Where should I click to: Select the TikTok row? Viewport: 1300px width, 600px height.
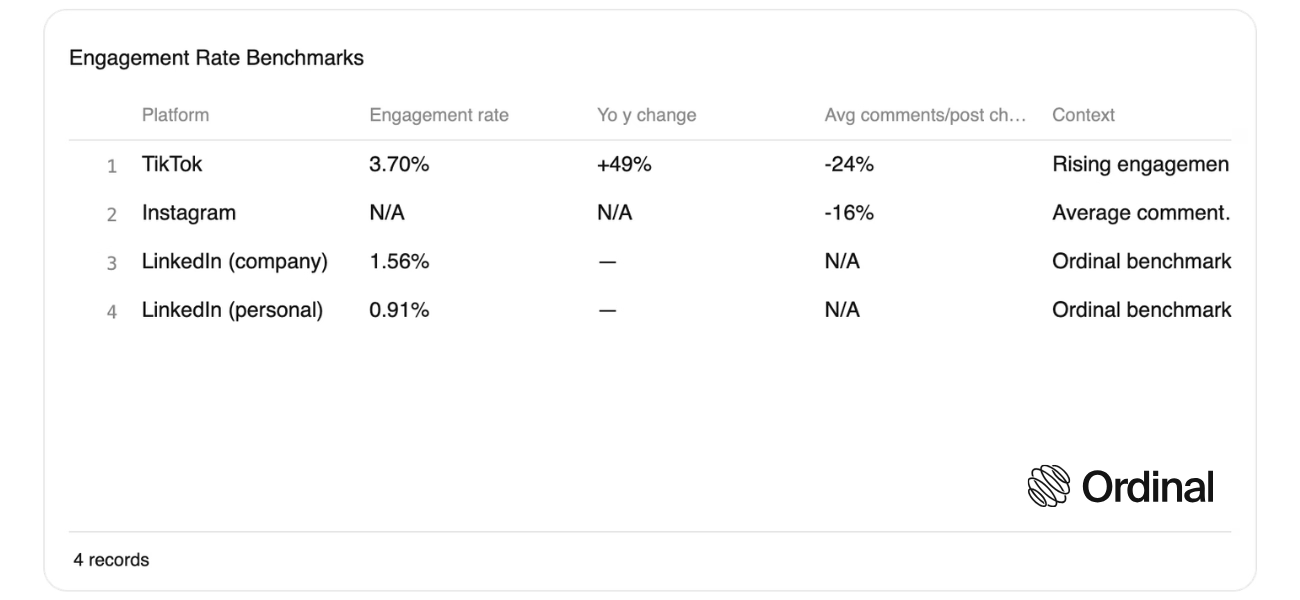tap(650, 165)
